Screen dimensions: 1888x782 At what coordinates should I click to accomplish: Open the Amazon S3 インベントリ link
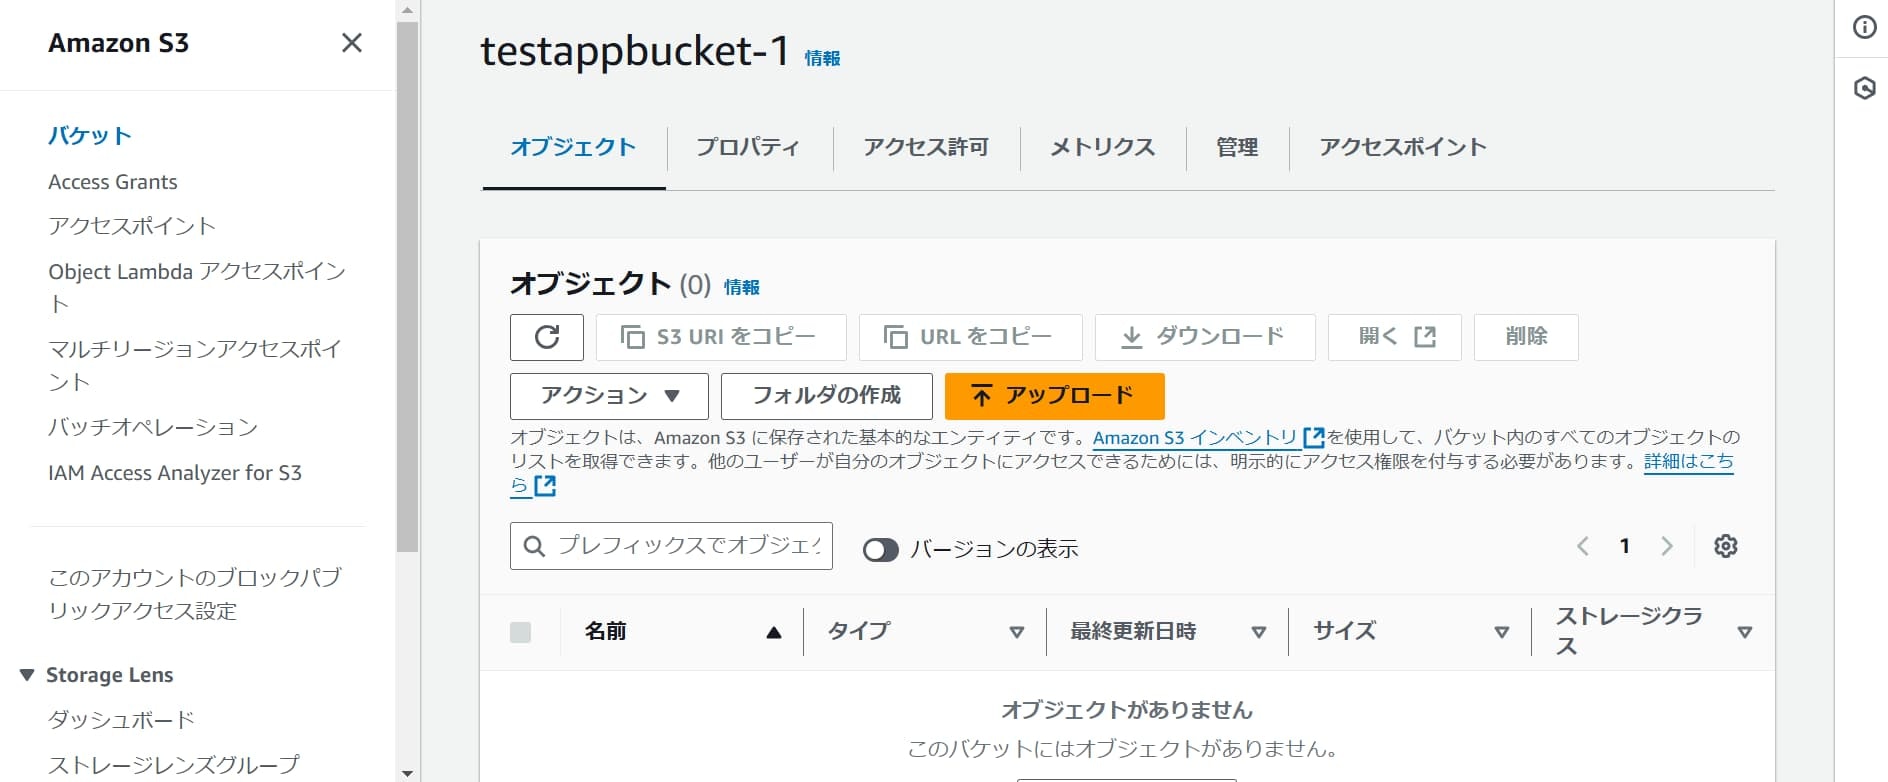pyautogui.click(x=1195, y=438)
